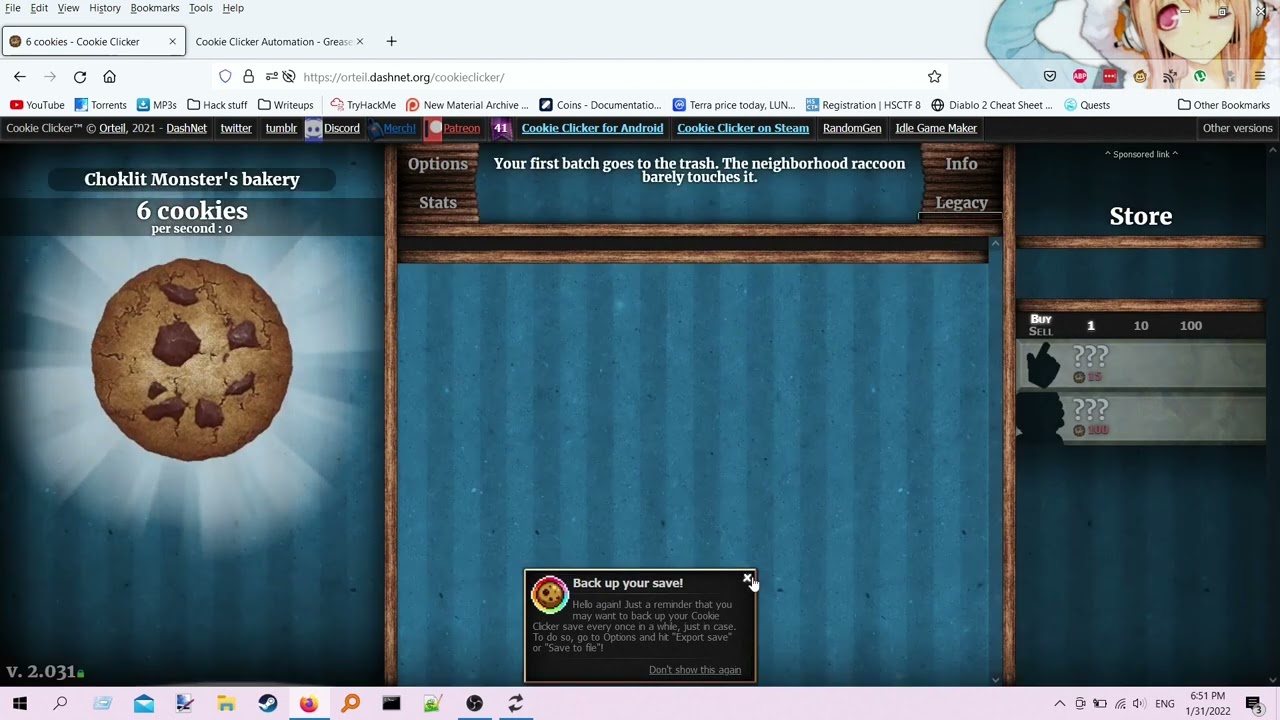Click the purple 41 badge icon
The width and height of the screenshot is (1280, 720).
click(x=501, y=128)
